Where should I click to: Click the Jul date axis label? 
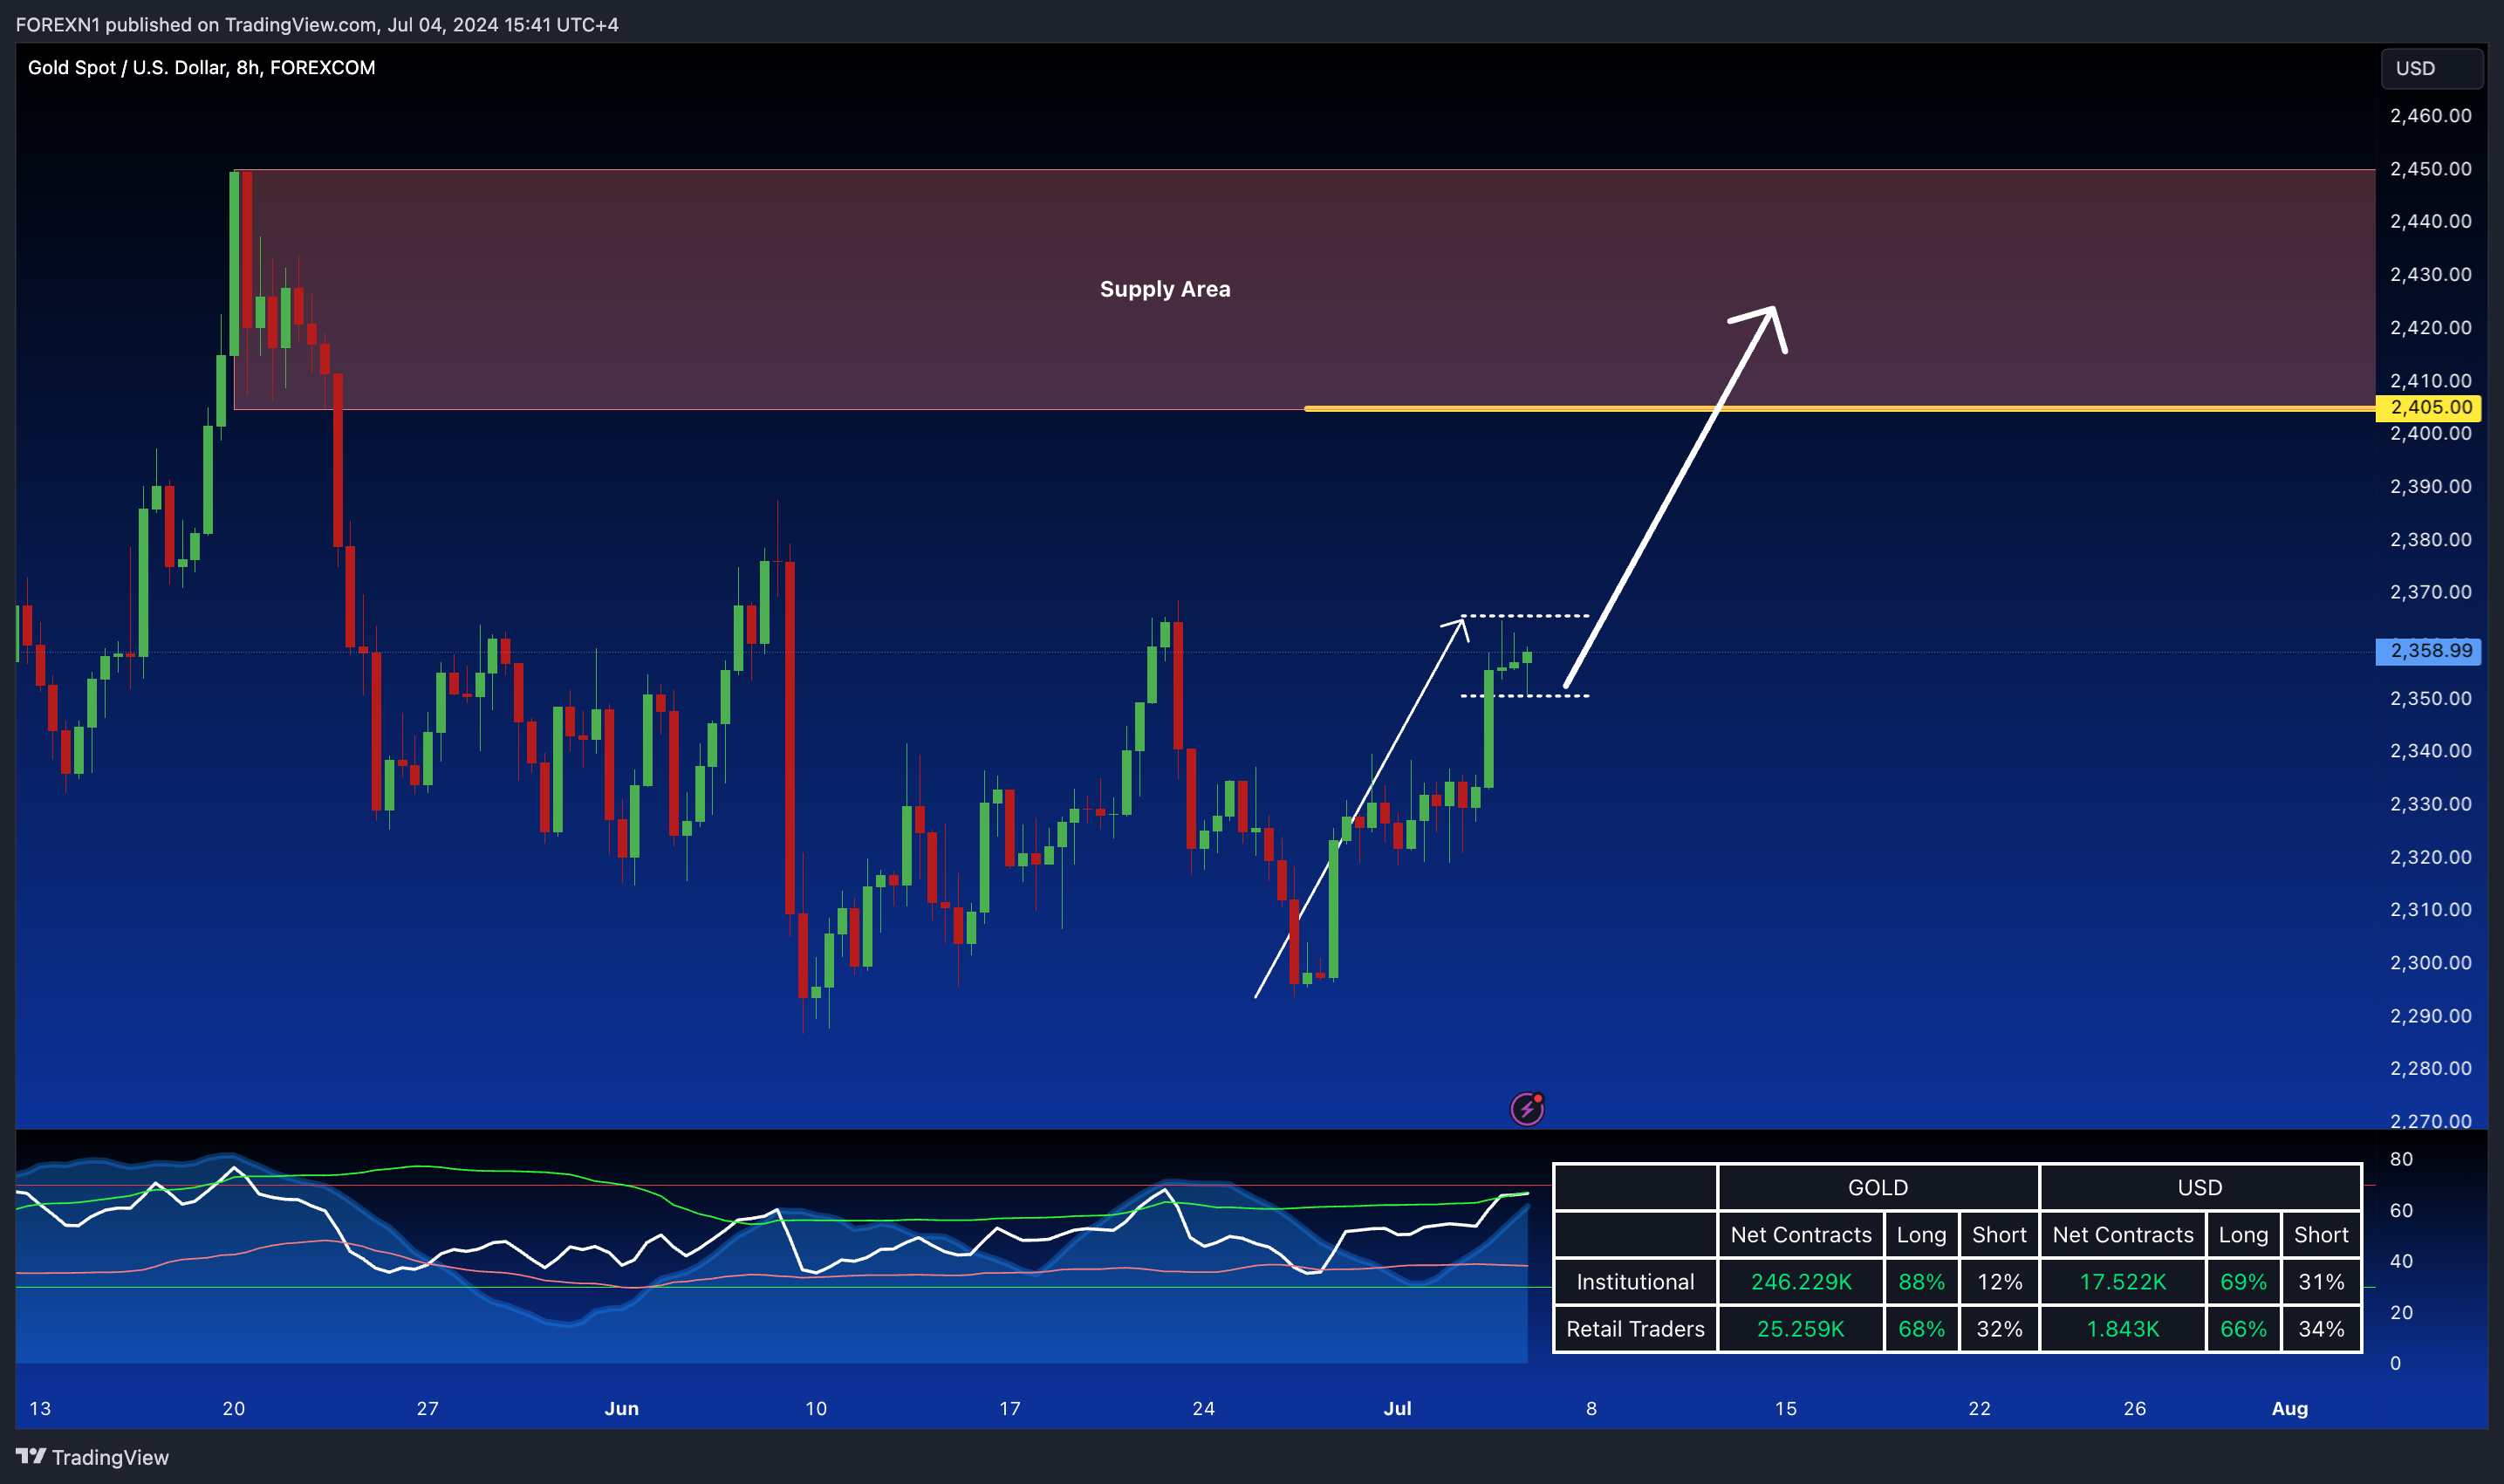[1397, 1408]
